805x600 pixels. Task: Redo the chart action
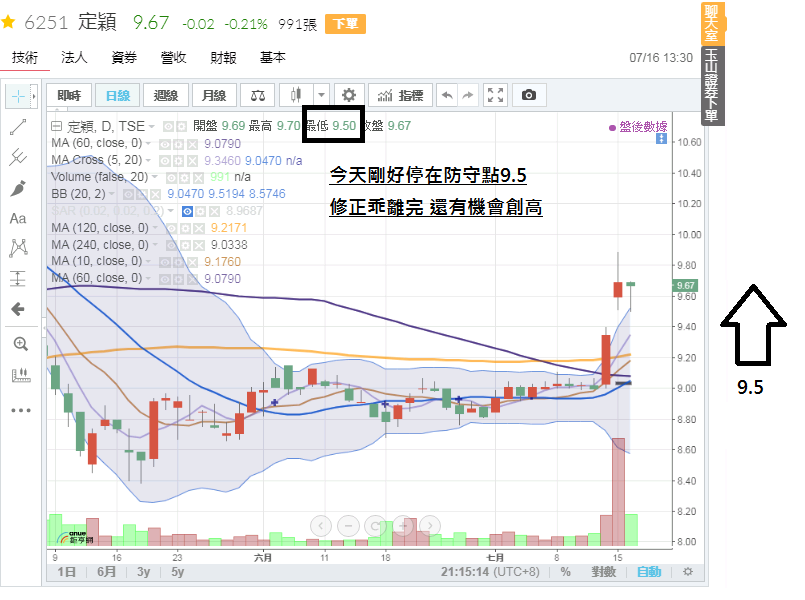pos(468,95)
